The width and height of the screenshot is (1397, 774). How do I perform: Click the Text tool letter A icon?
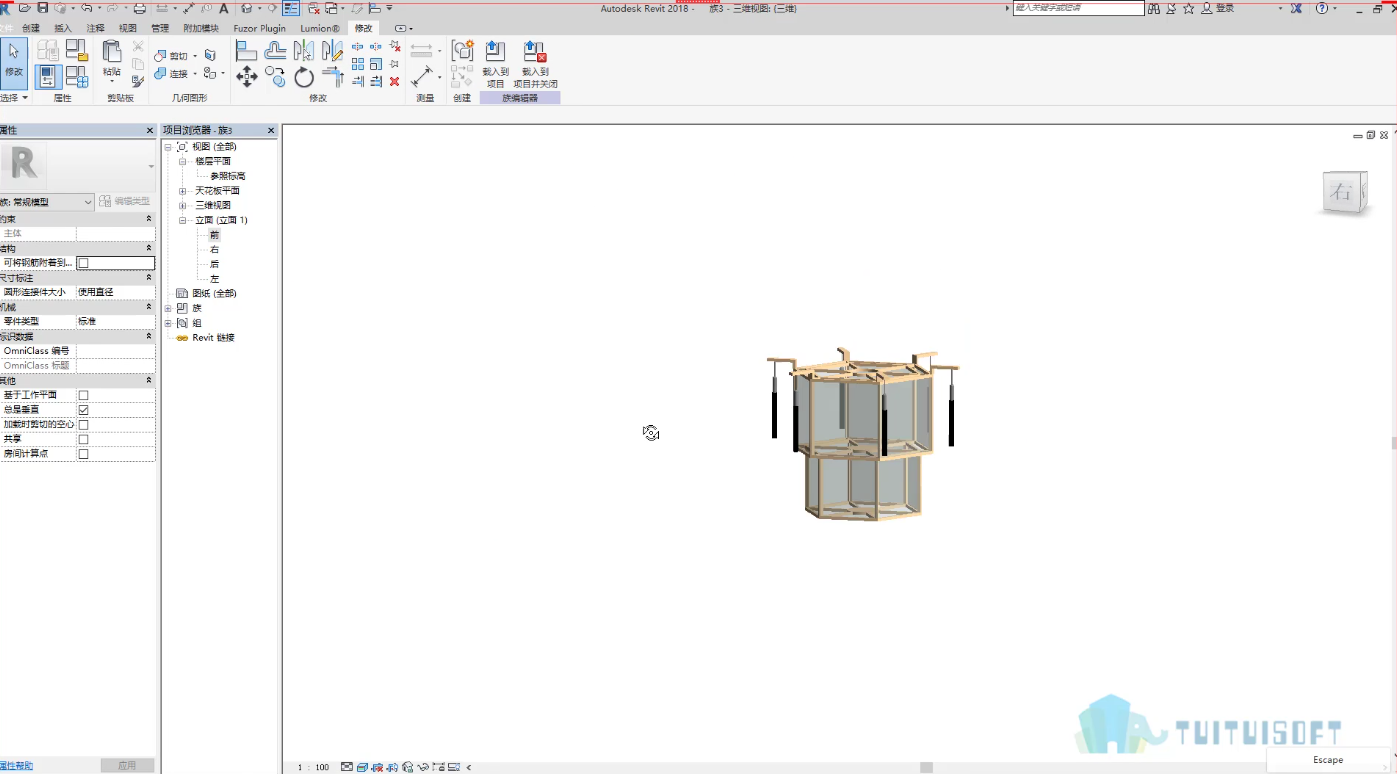(224, 8)
